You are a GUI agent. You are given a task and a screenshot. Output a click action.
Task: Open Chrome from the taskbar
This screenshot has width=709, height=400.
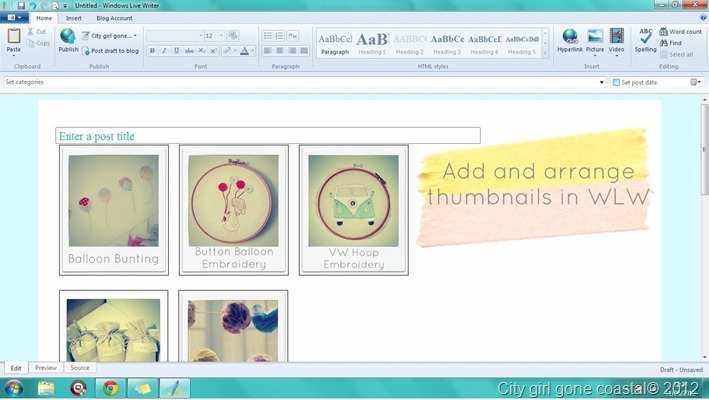click(110, 388)
